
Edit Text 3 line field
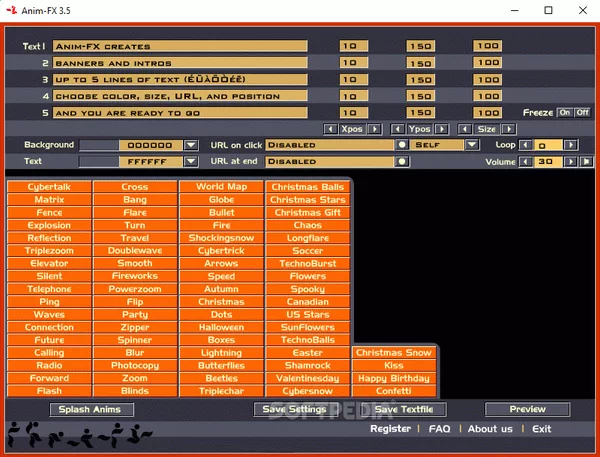[x=180, y=80]
